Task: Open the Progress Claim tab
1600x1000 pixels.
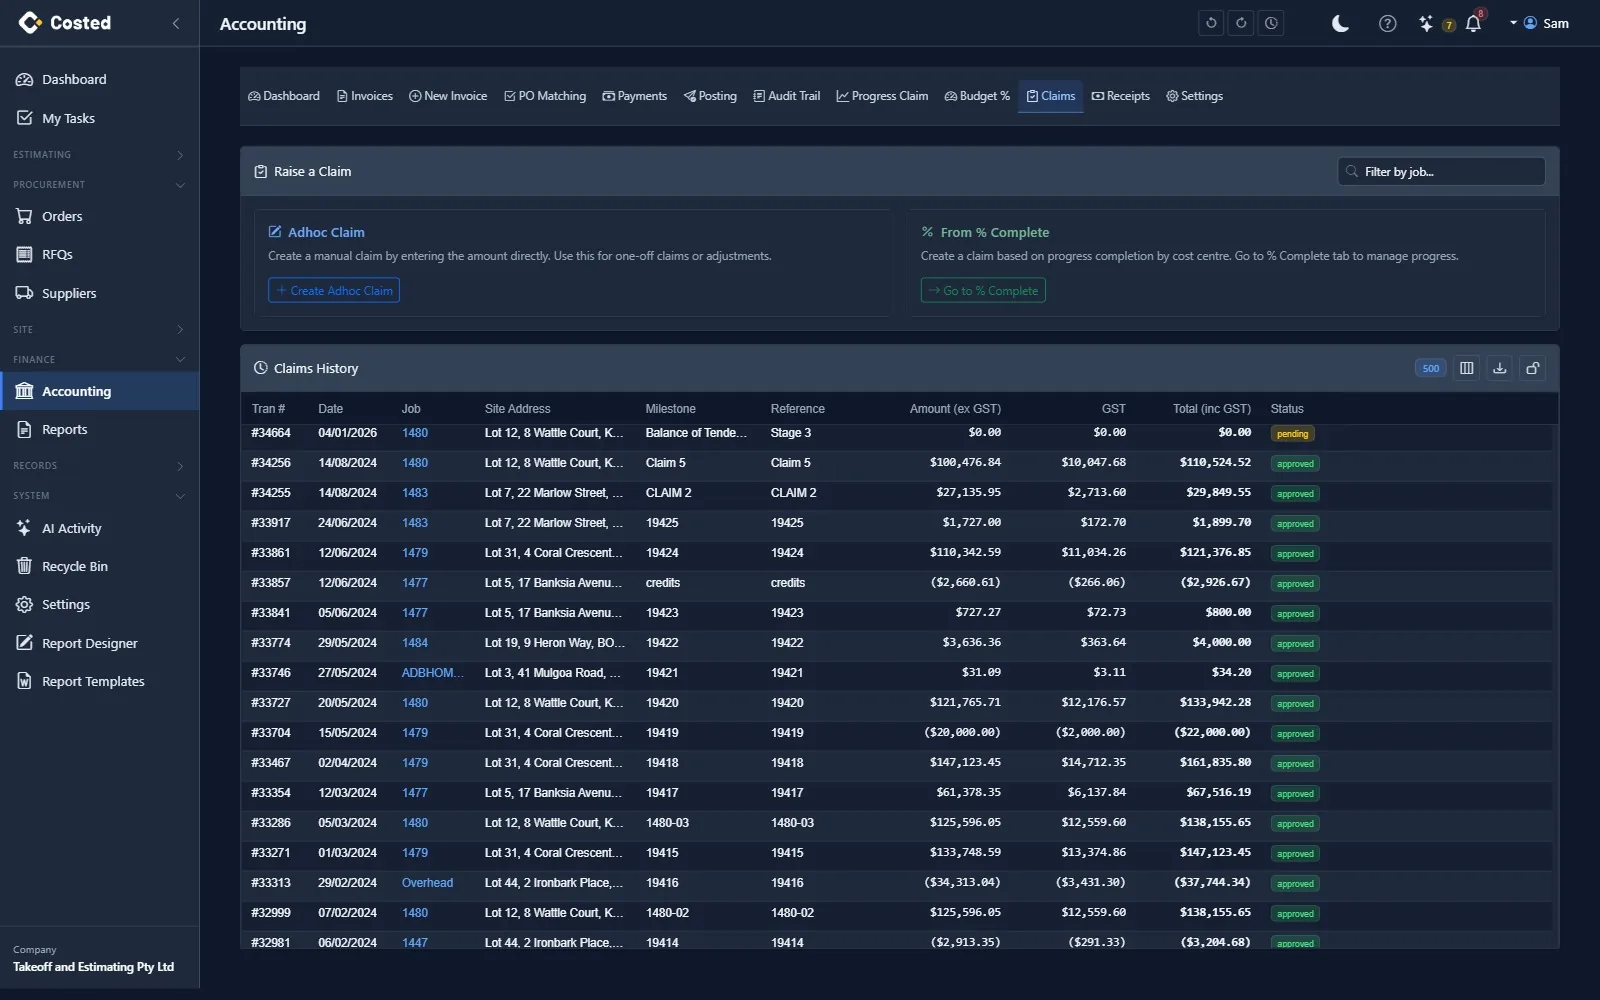Action: [882, 96]
